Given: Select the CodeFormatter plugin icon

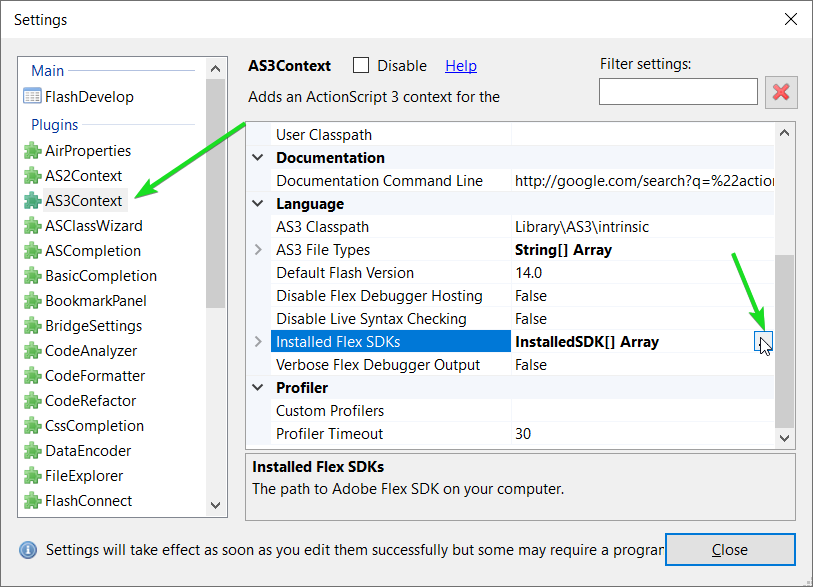Looking at the screenshot, I should pyautogui.click(x=32, y=375).
